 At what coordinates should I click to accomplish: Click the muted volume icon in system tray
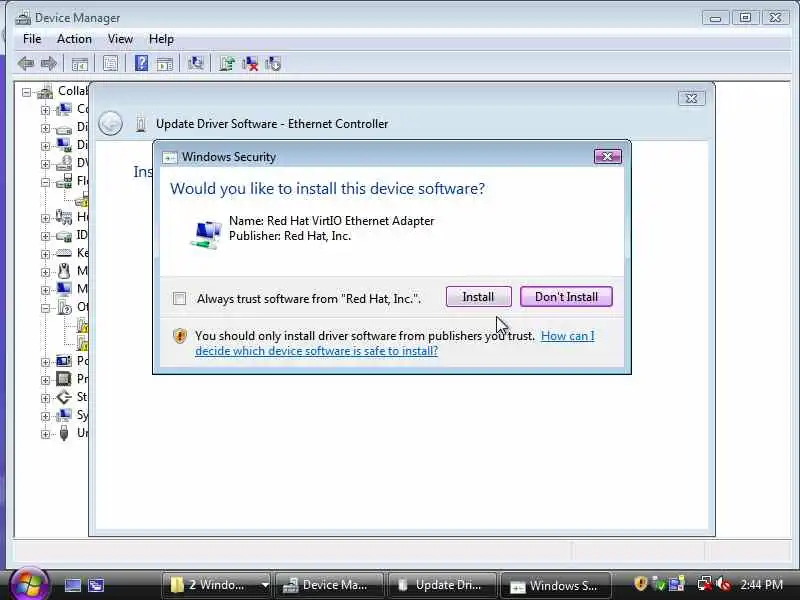point(723,584)
